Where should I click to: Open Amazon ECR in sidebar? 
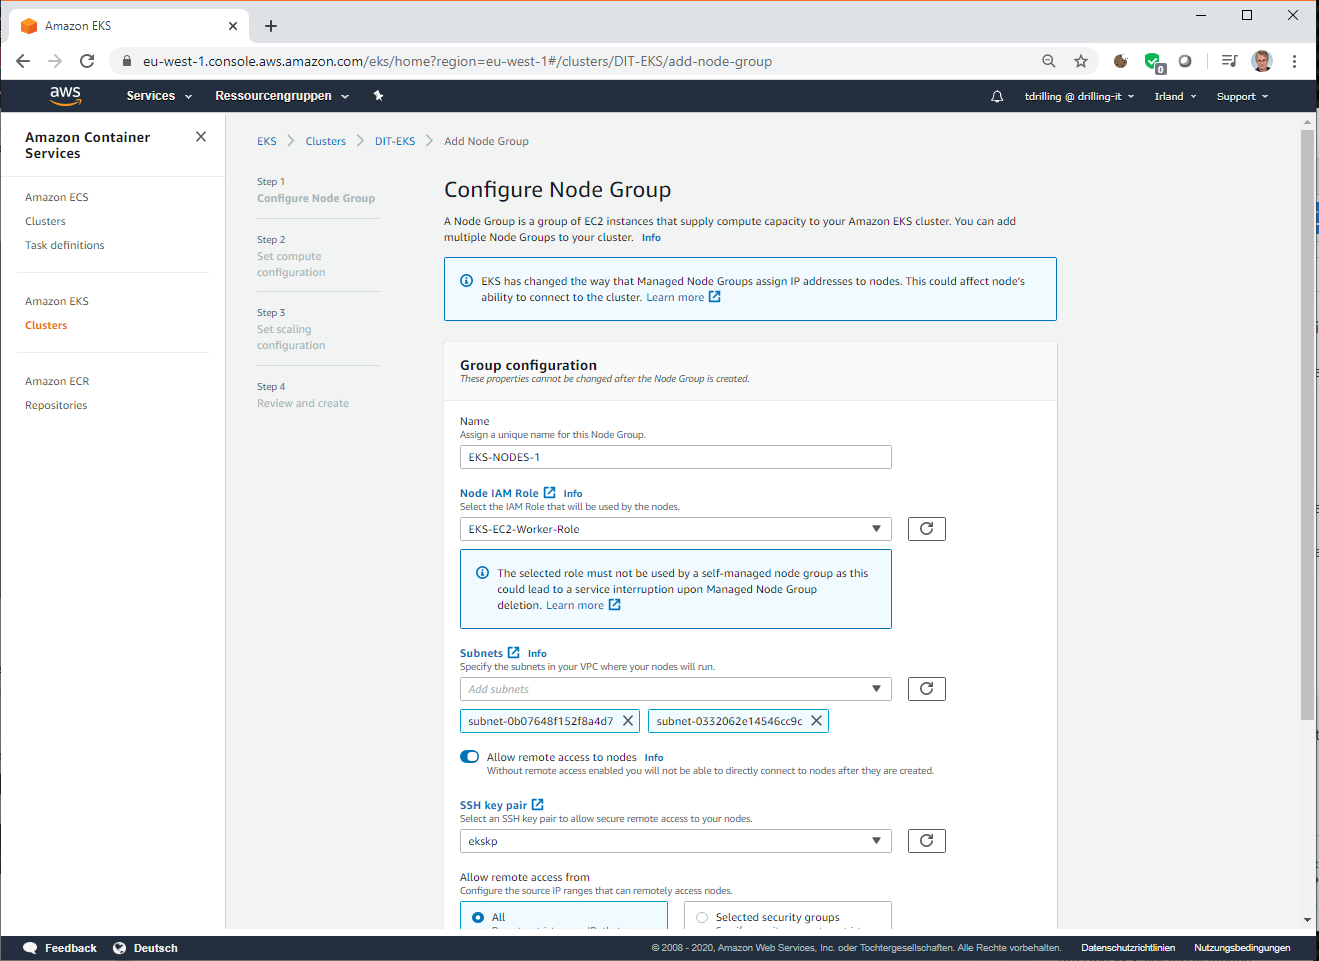(x=57, y=381)
